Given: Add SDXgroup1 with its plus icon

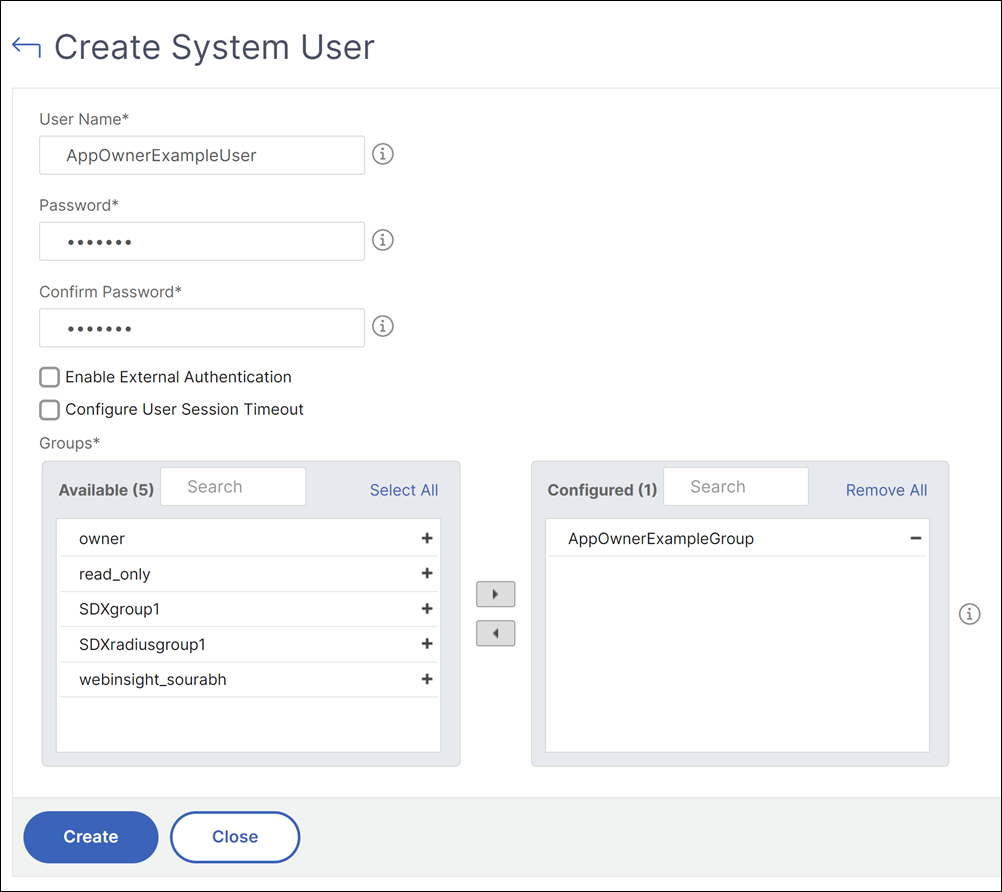Looking at the screenshot, I should point(427,608).
